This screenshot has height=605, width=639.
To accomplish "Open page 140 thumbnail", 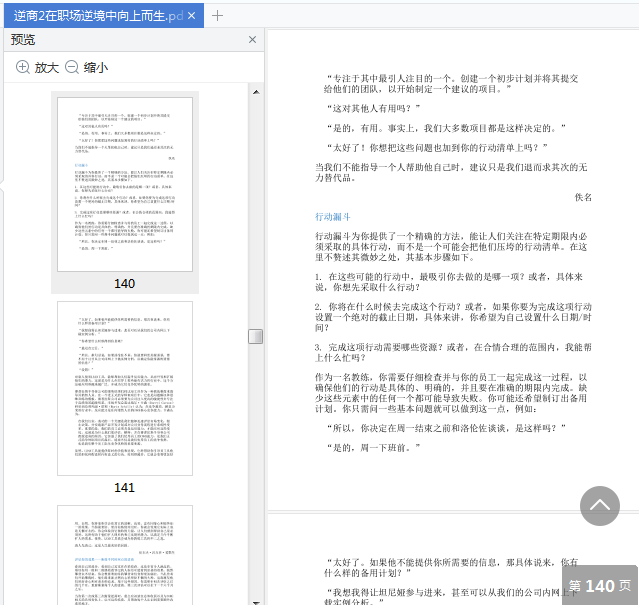I will point(125,184).
